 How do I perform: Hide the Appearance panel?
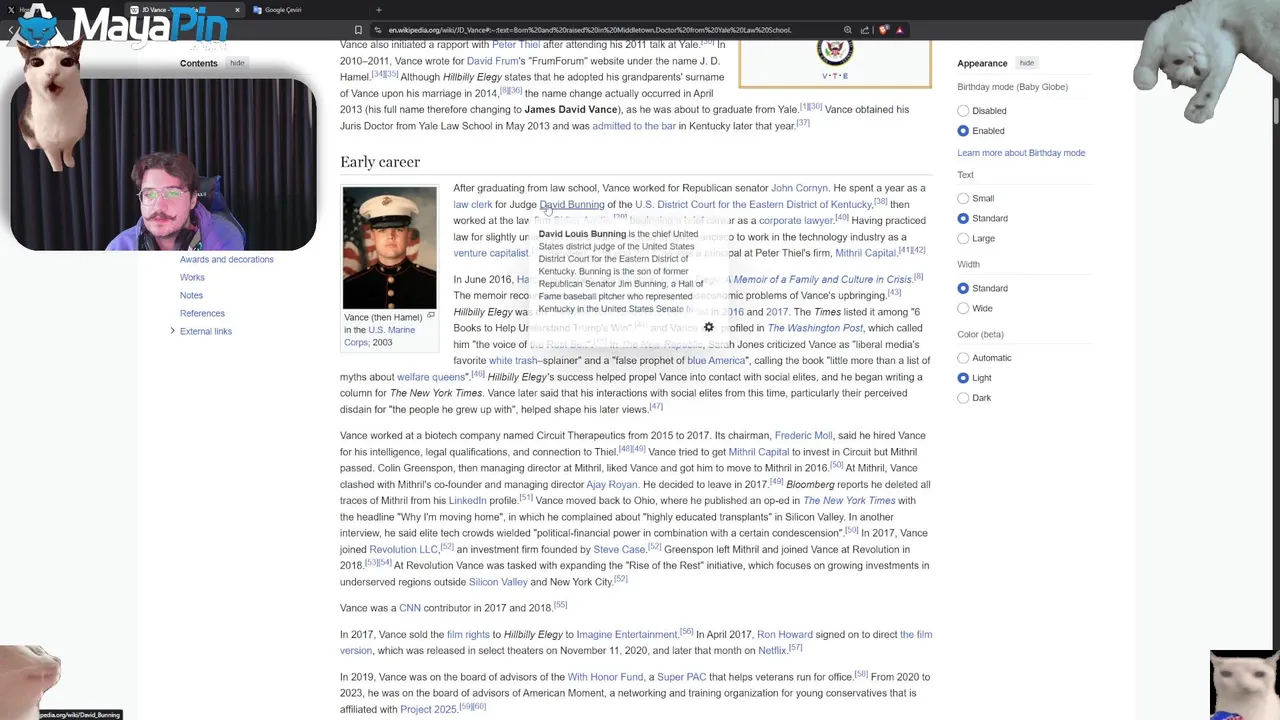click(1026, 63)
